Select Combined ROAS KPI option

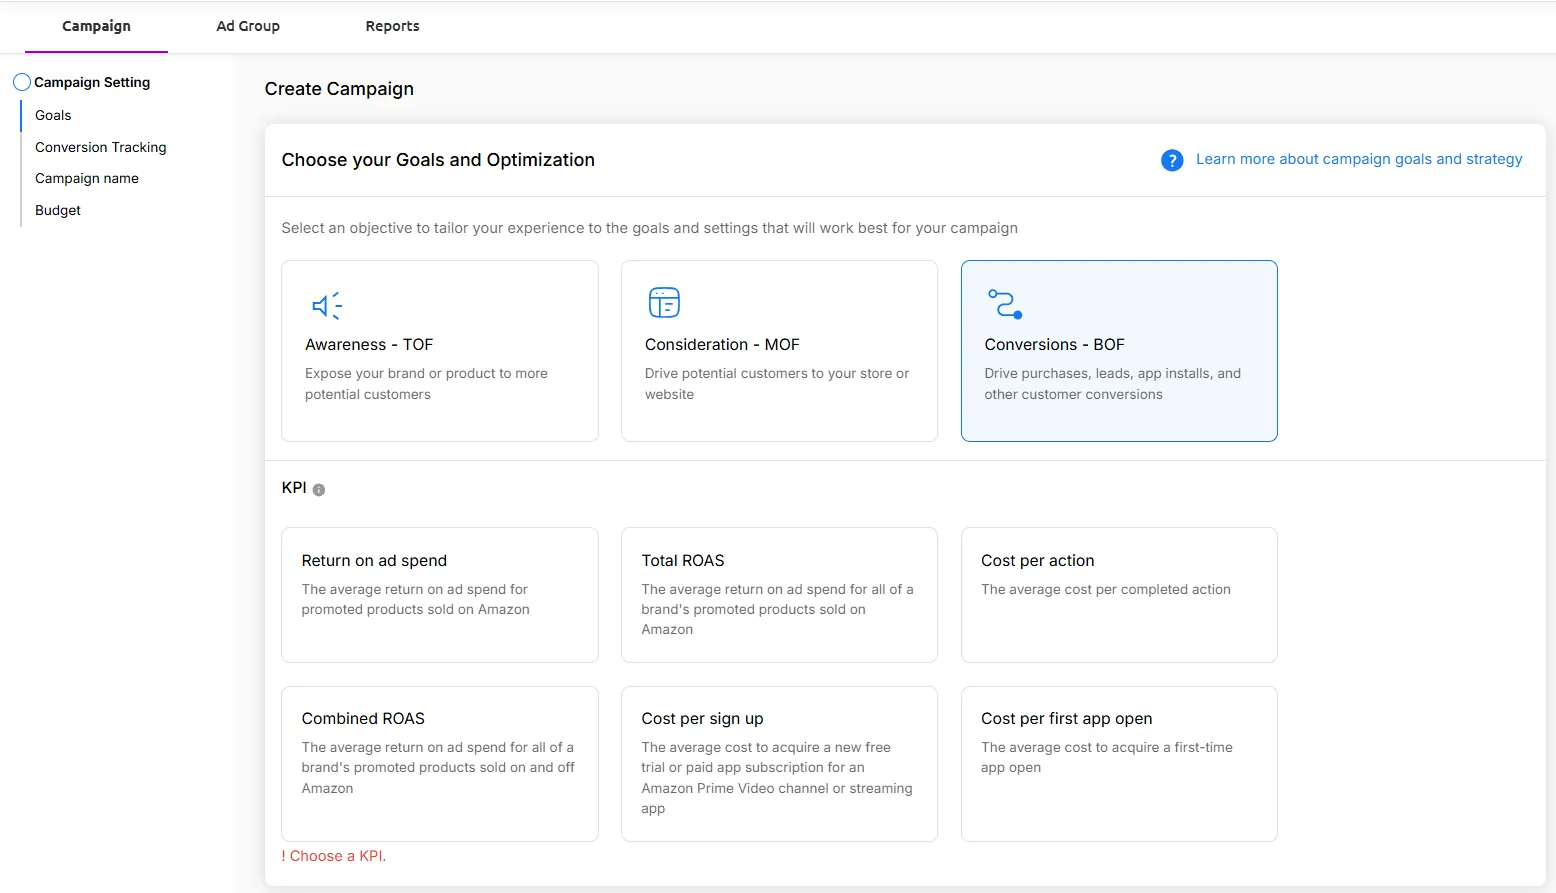point(440,764)
